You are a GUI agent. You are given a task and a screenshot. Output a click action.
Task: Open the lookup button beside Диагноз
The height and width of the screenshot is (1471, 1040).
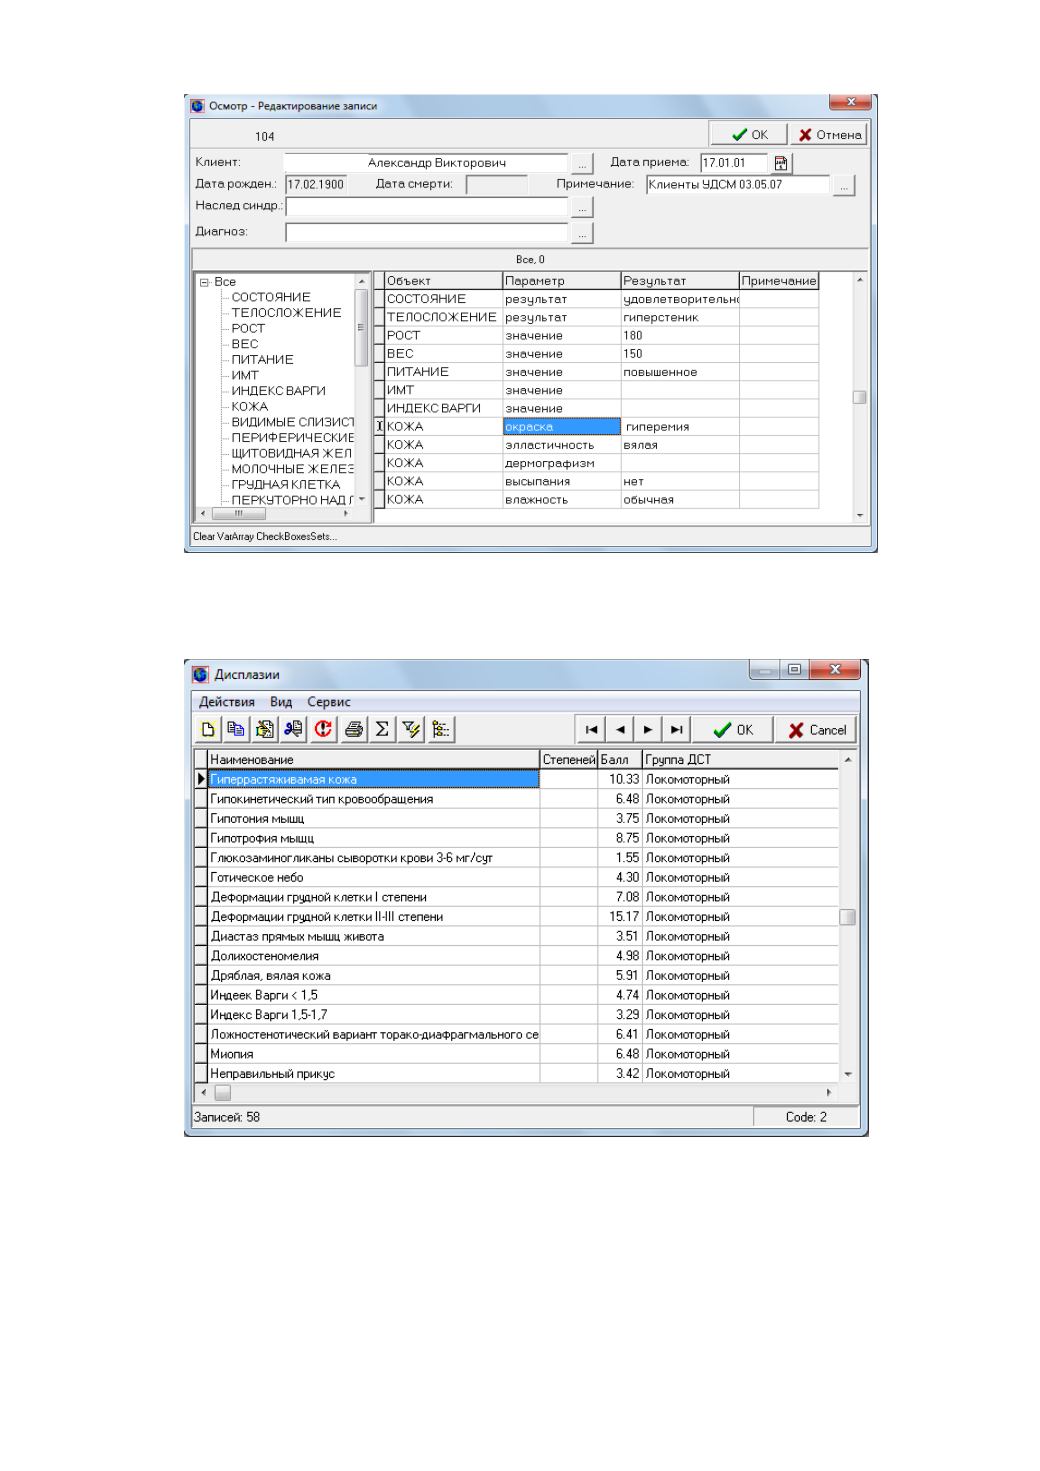tap(582, 233)
